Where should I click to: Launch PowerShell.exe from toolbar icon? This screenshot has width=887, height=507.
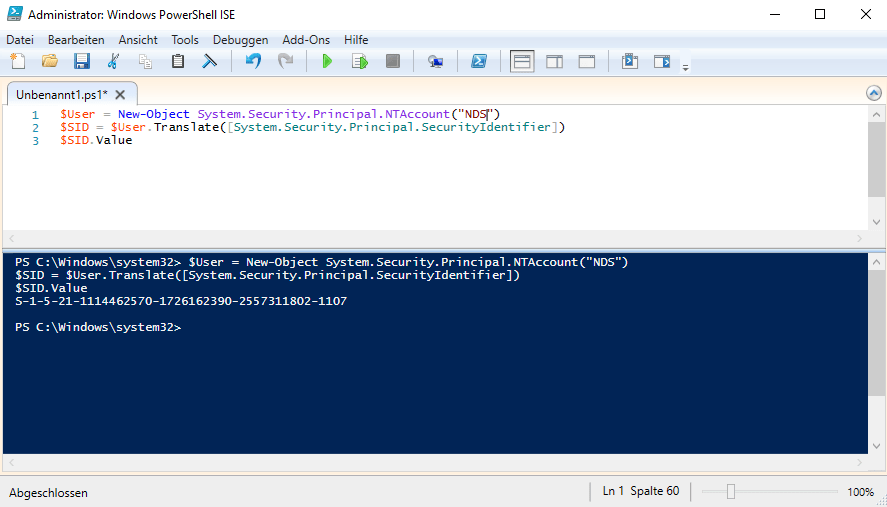click(x=479, y=62)
